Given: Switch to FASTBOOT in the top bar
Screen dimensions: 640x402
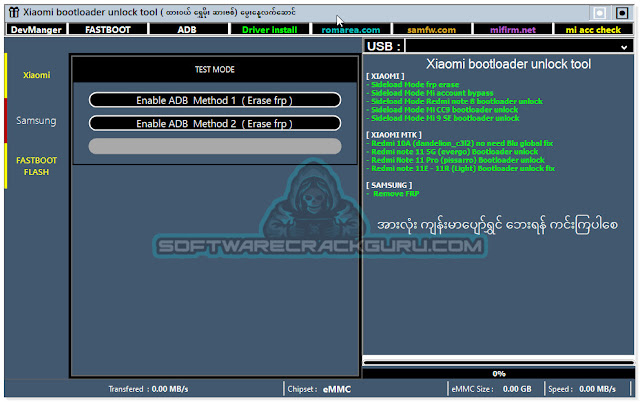Looking at the screenshot, I should click(108, 29).
